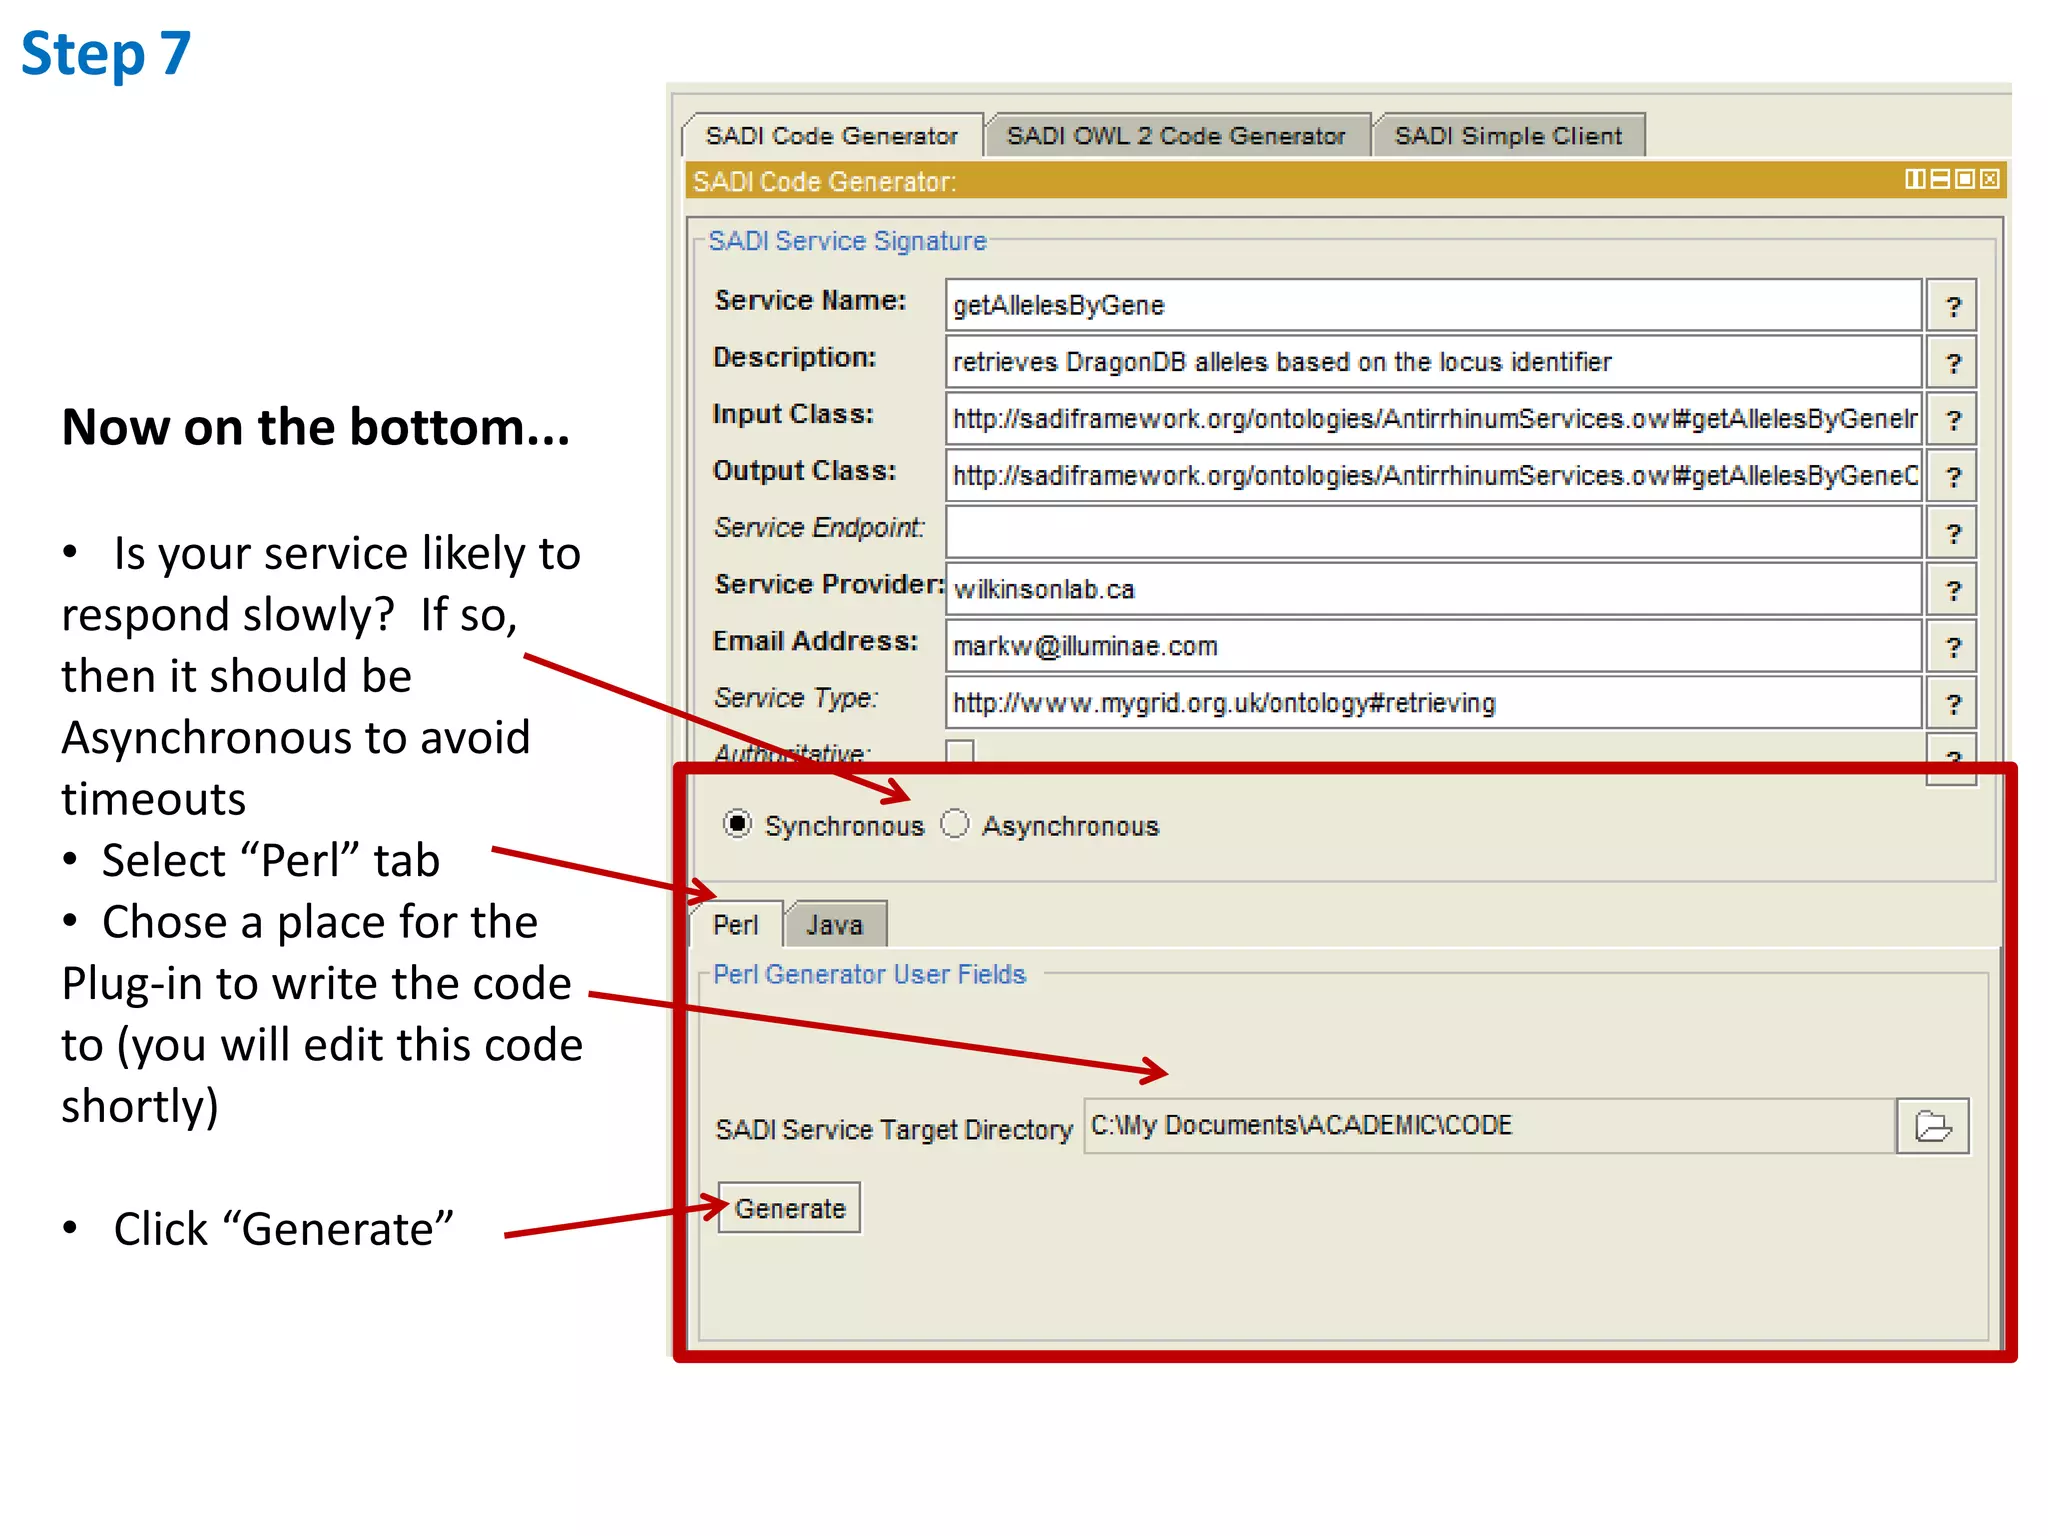Open help for Service Provider field

[1952, 590]
